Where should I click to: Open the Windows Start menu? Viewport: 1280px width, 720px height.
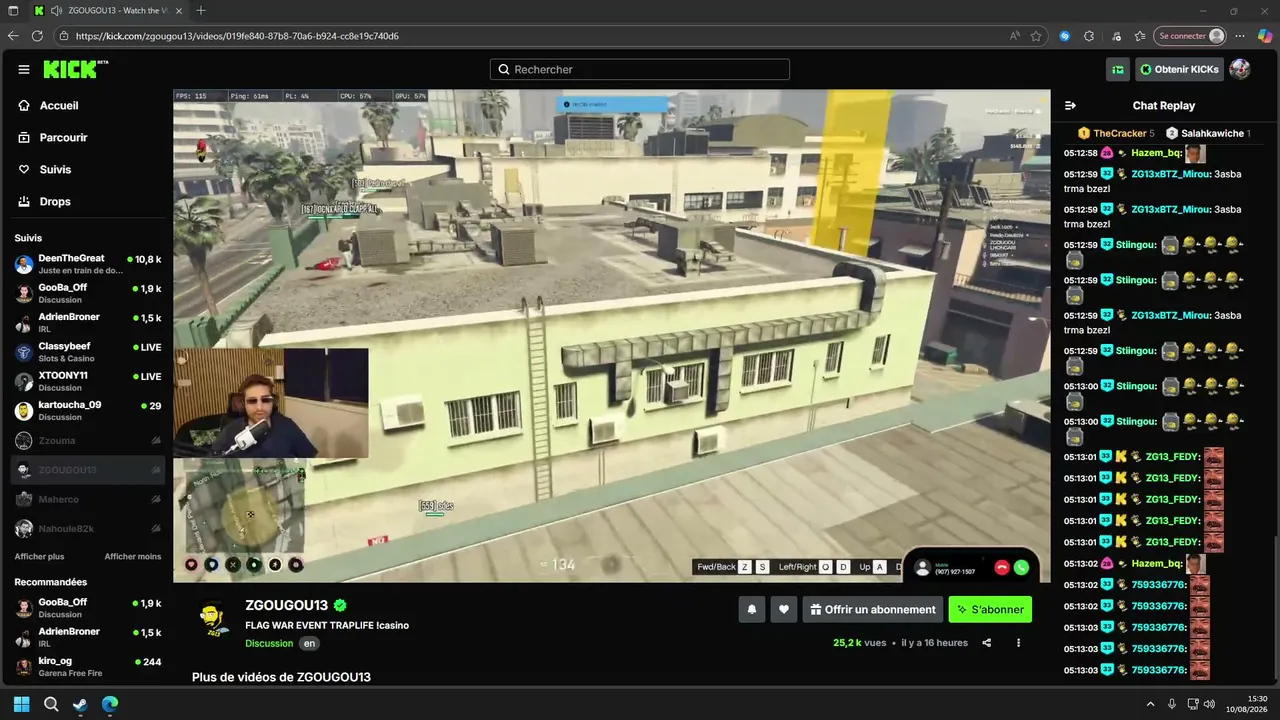21,704
